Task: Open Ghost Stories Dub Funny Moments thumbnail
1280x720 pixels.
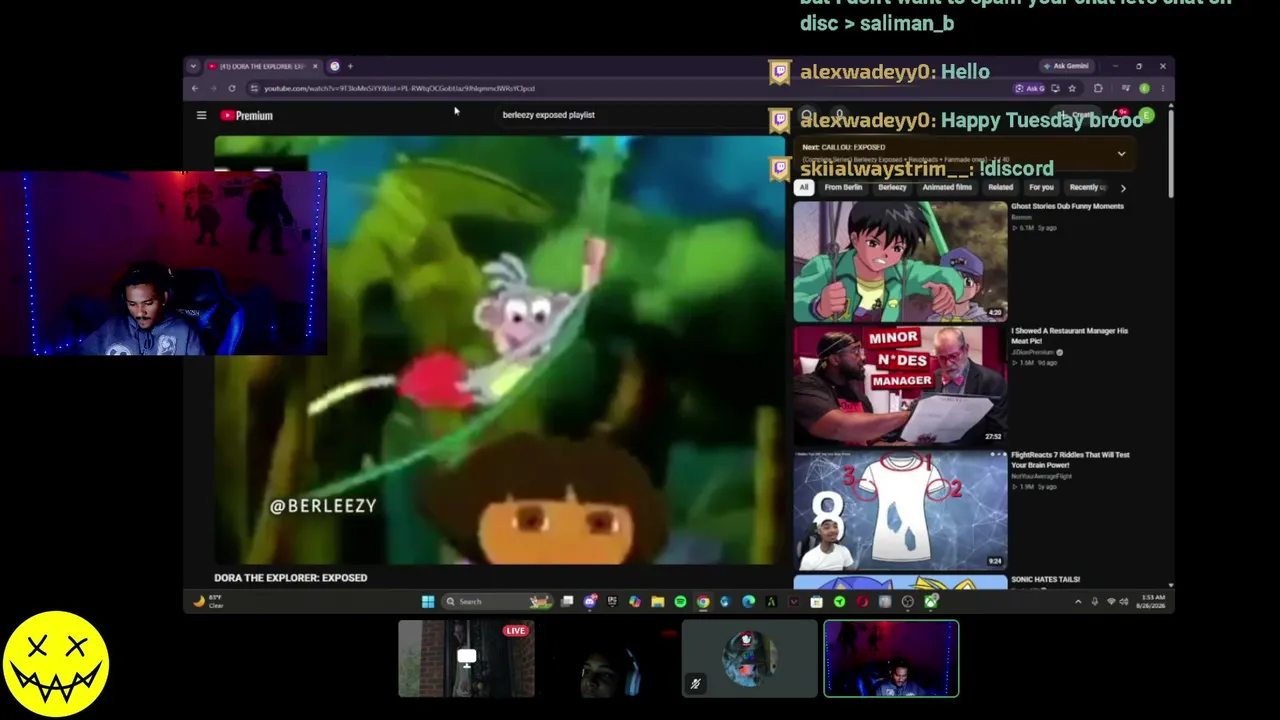Action: pyautogui.click(x=900, y=261)
